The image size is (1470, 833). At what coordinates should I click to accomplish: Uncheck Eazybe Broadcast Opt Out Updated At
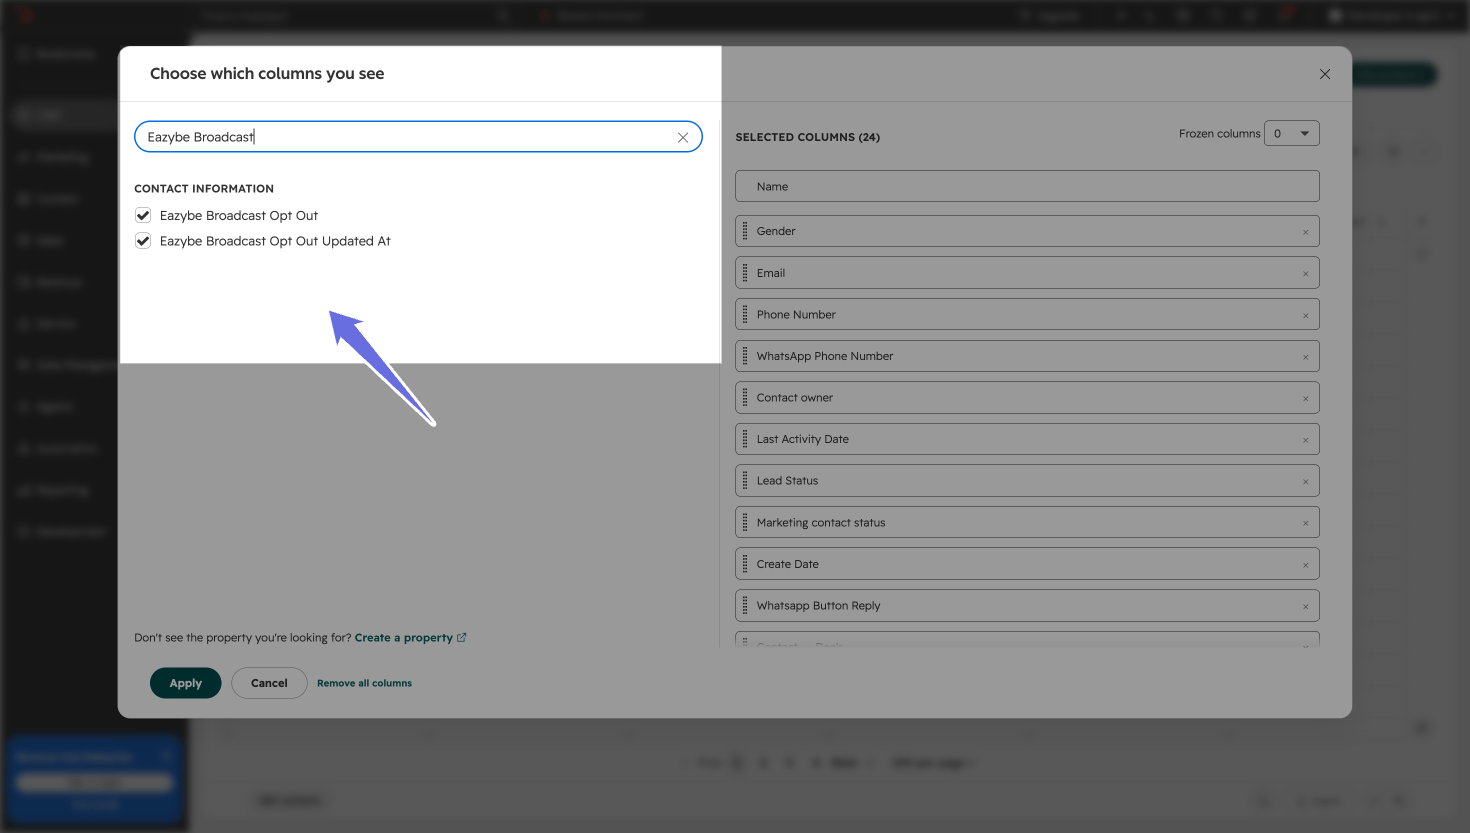pos(143,241)
